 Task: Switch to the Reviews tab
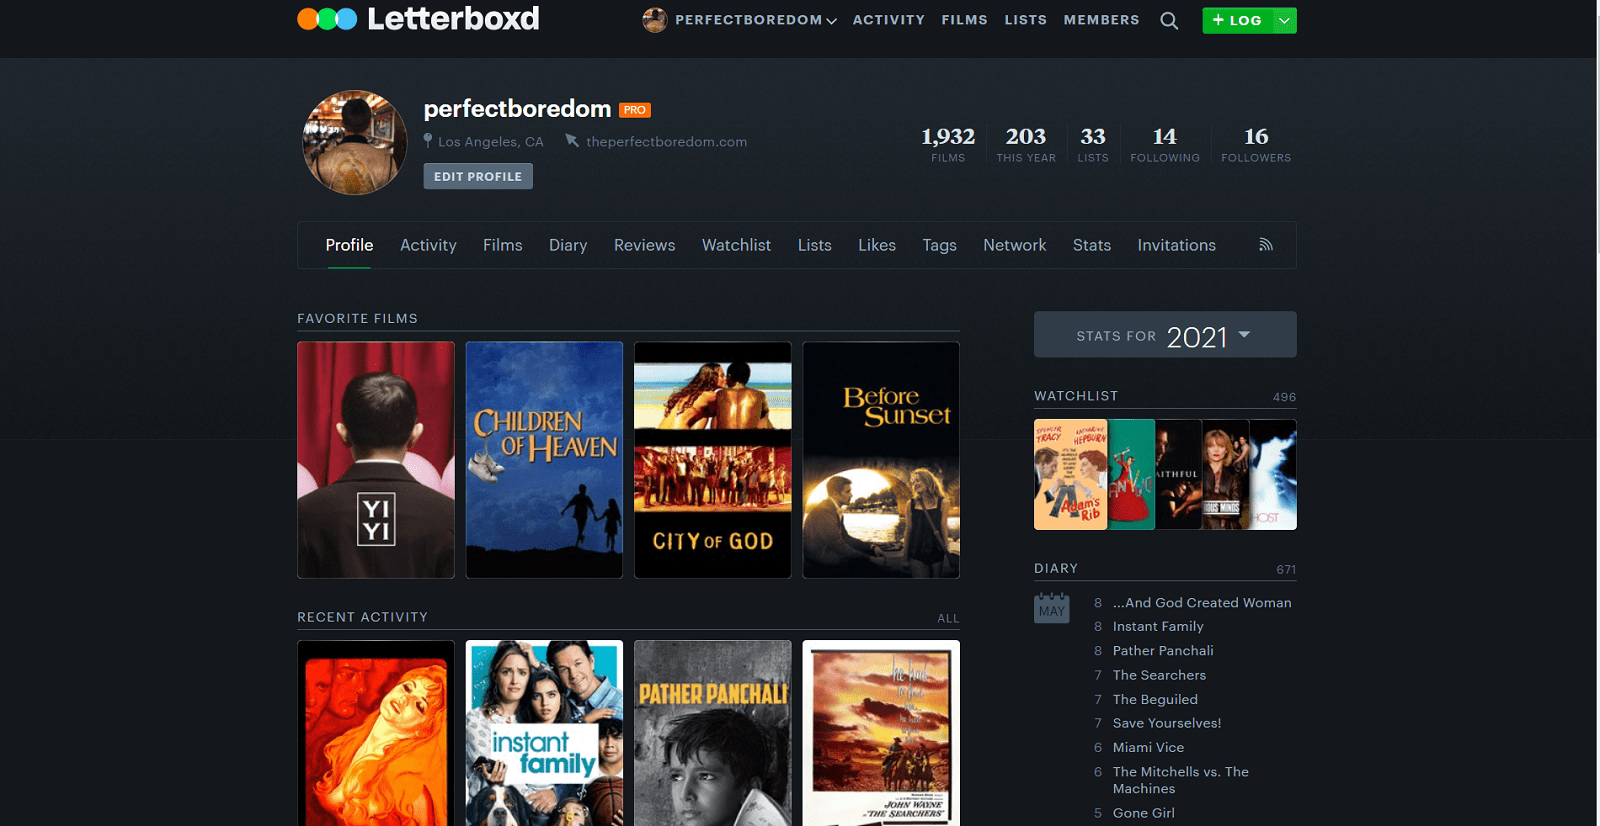tap(645, 245)
